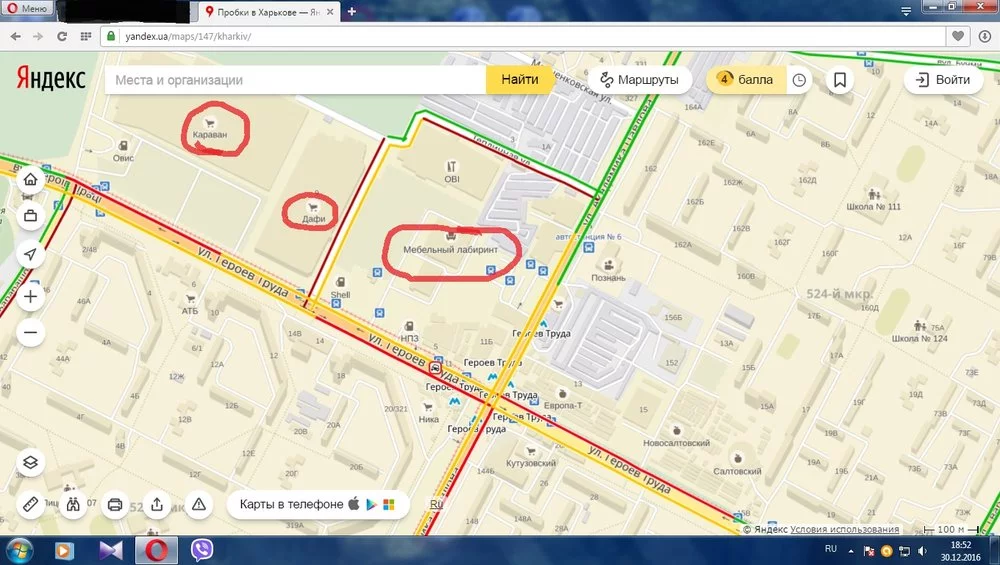1000x565 pixels.
Task: Open a new browser tab with plus
Action: [x=351, y=11]
